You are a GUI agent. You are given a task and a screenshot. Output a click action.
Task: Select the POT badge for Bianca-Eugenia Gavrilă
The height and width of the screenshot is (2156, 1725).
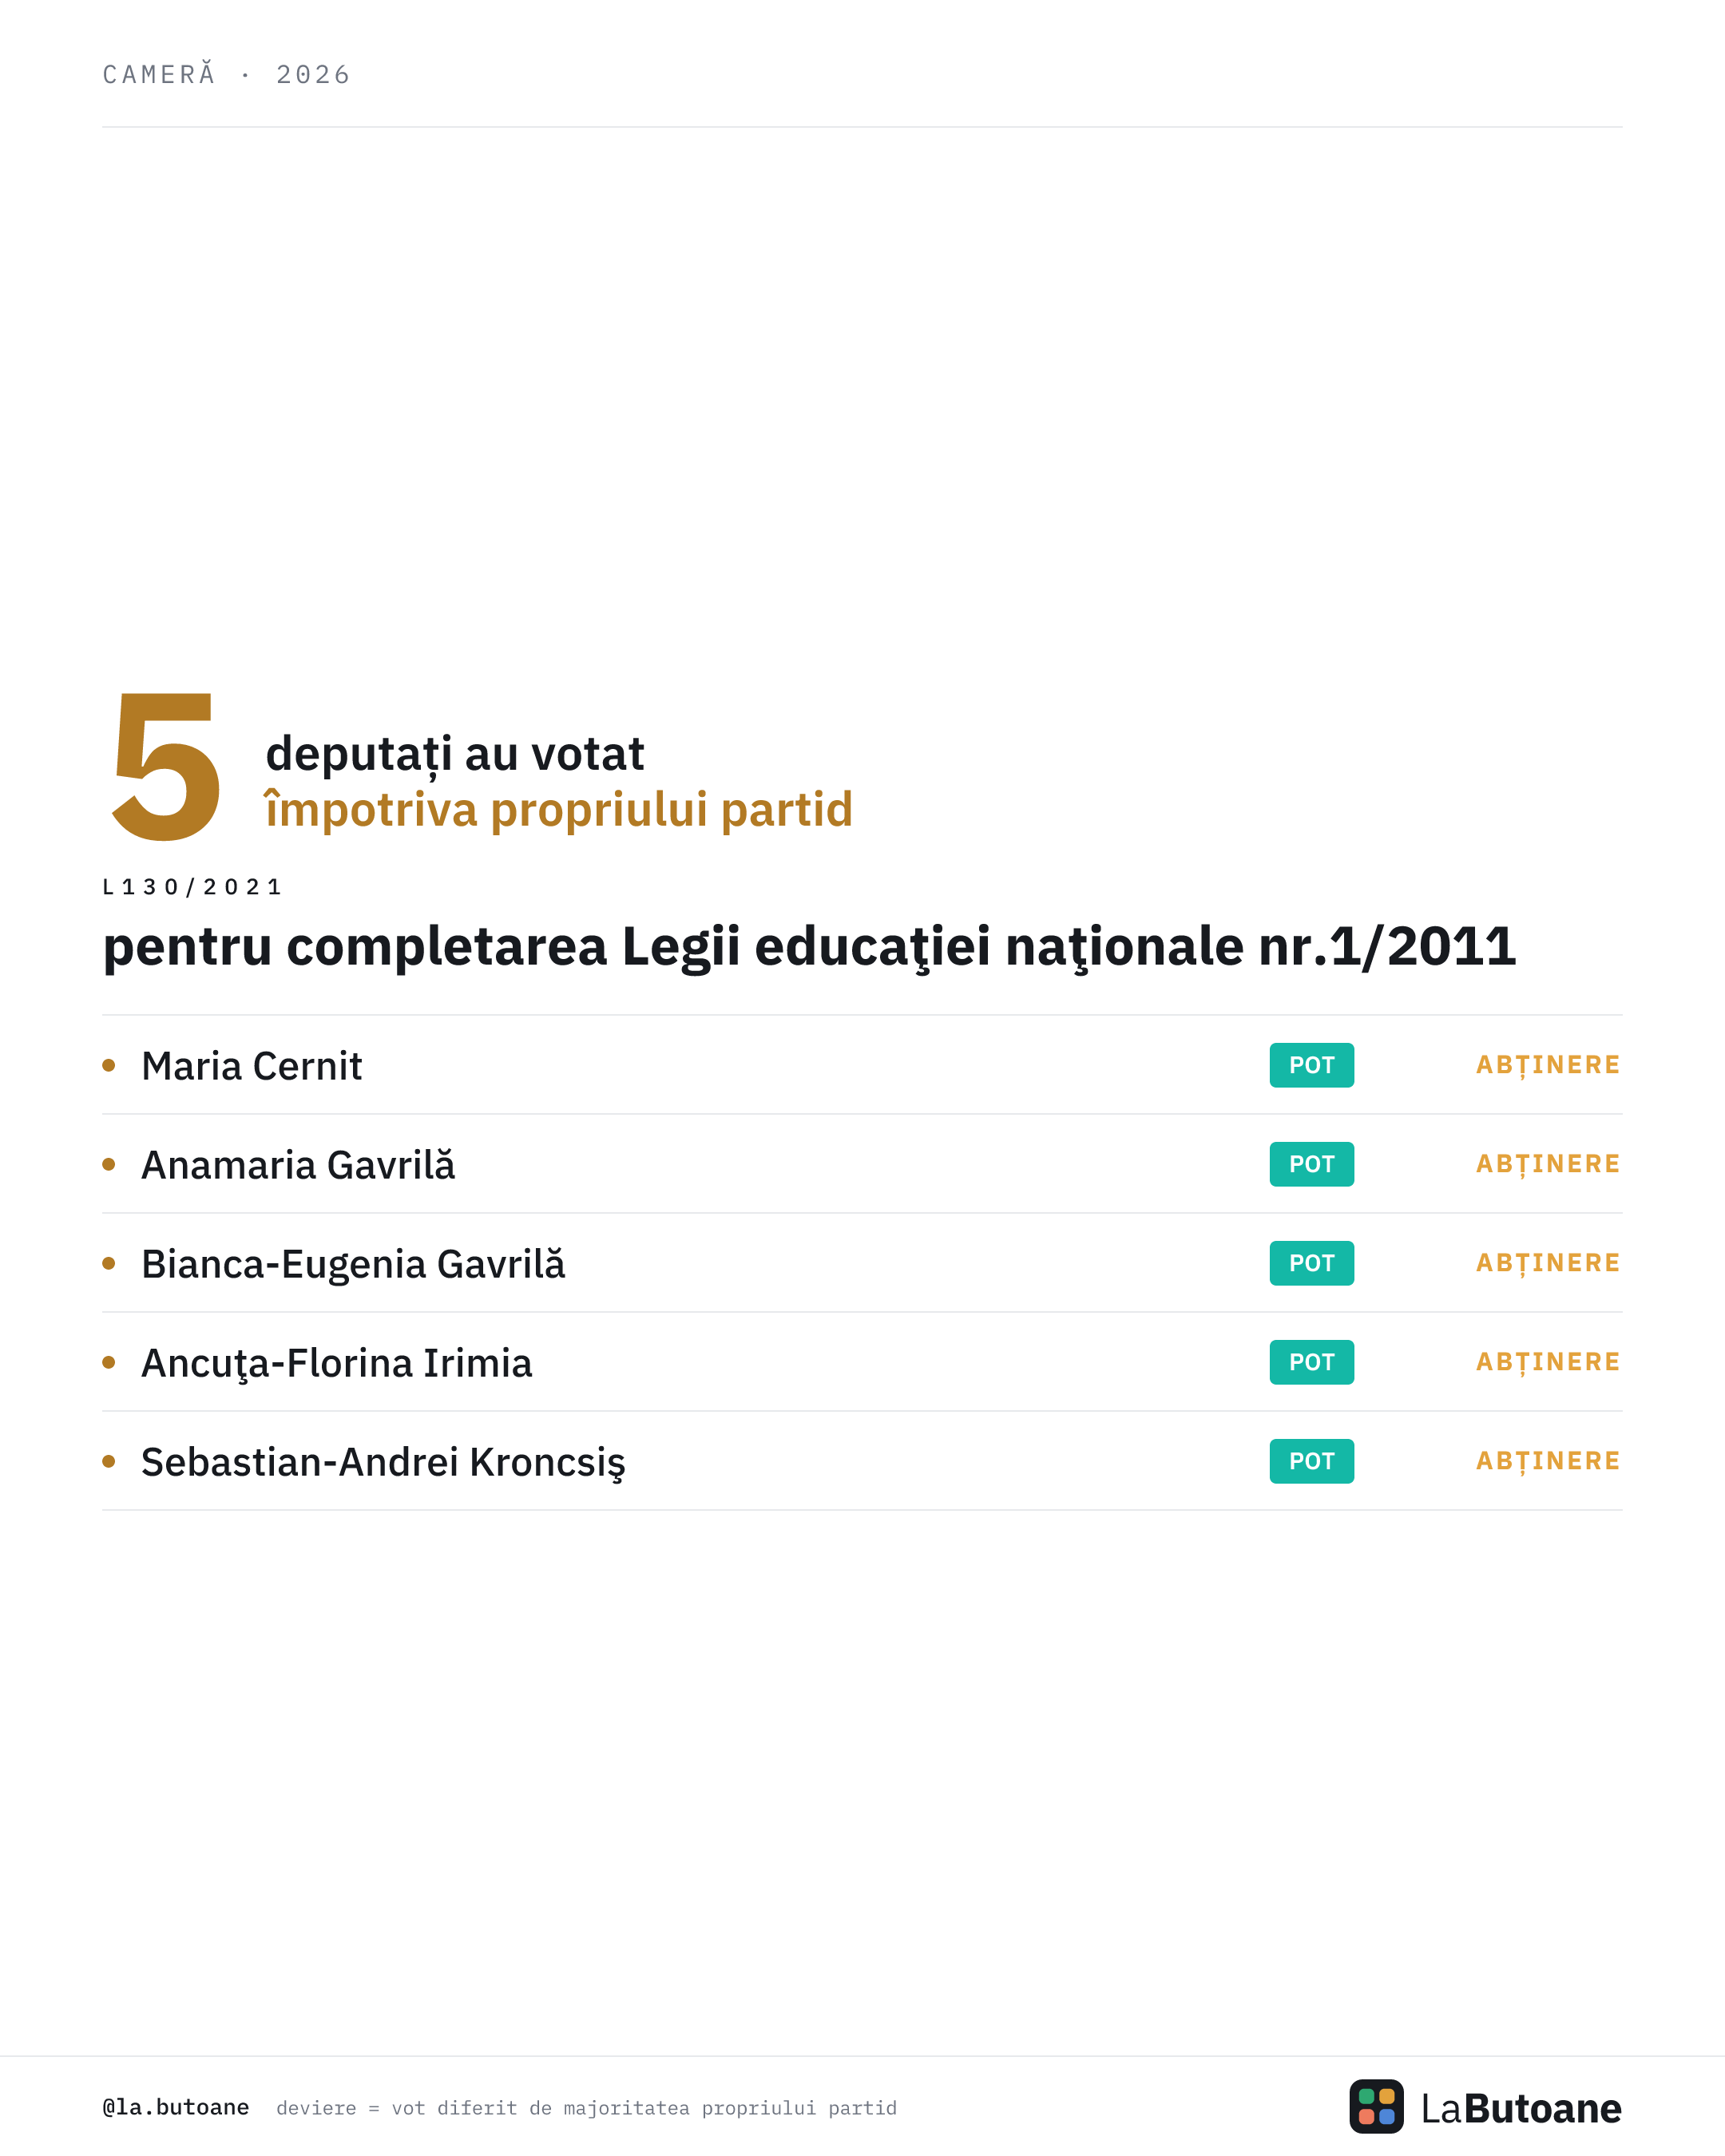(1311, 1263)
